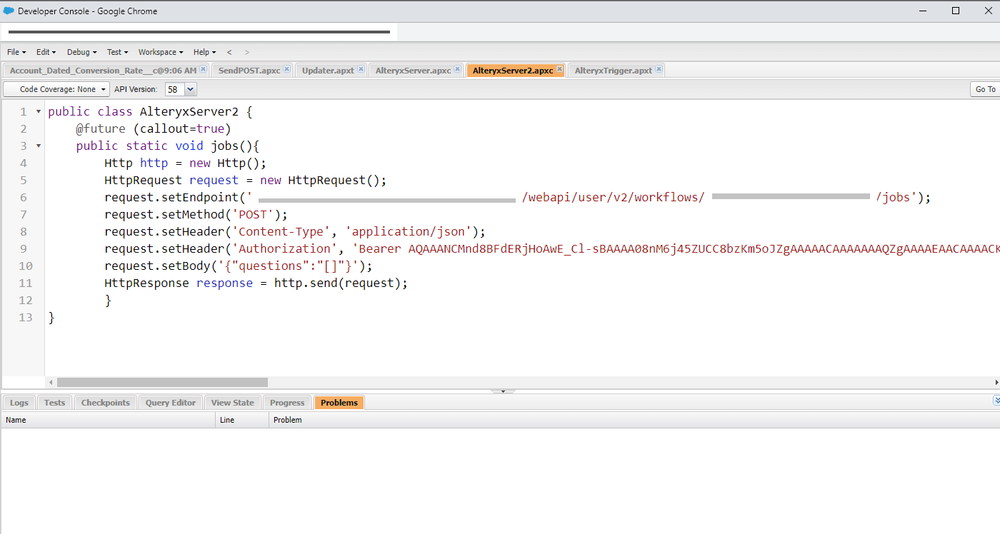Click line number 6 in the gutter
This screenshot has width=1000, height=534.
coord(23,198)
